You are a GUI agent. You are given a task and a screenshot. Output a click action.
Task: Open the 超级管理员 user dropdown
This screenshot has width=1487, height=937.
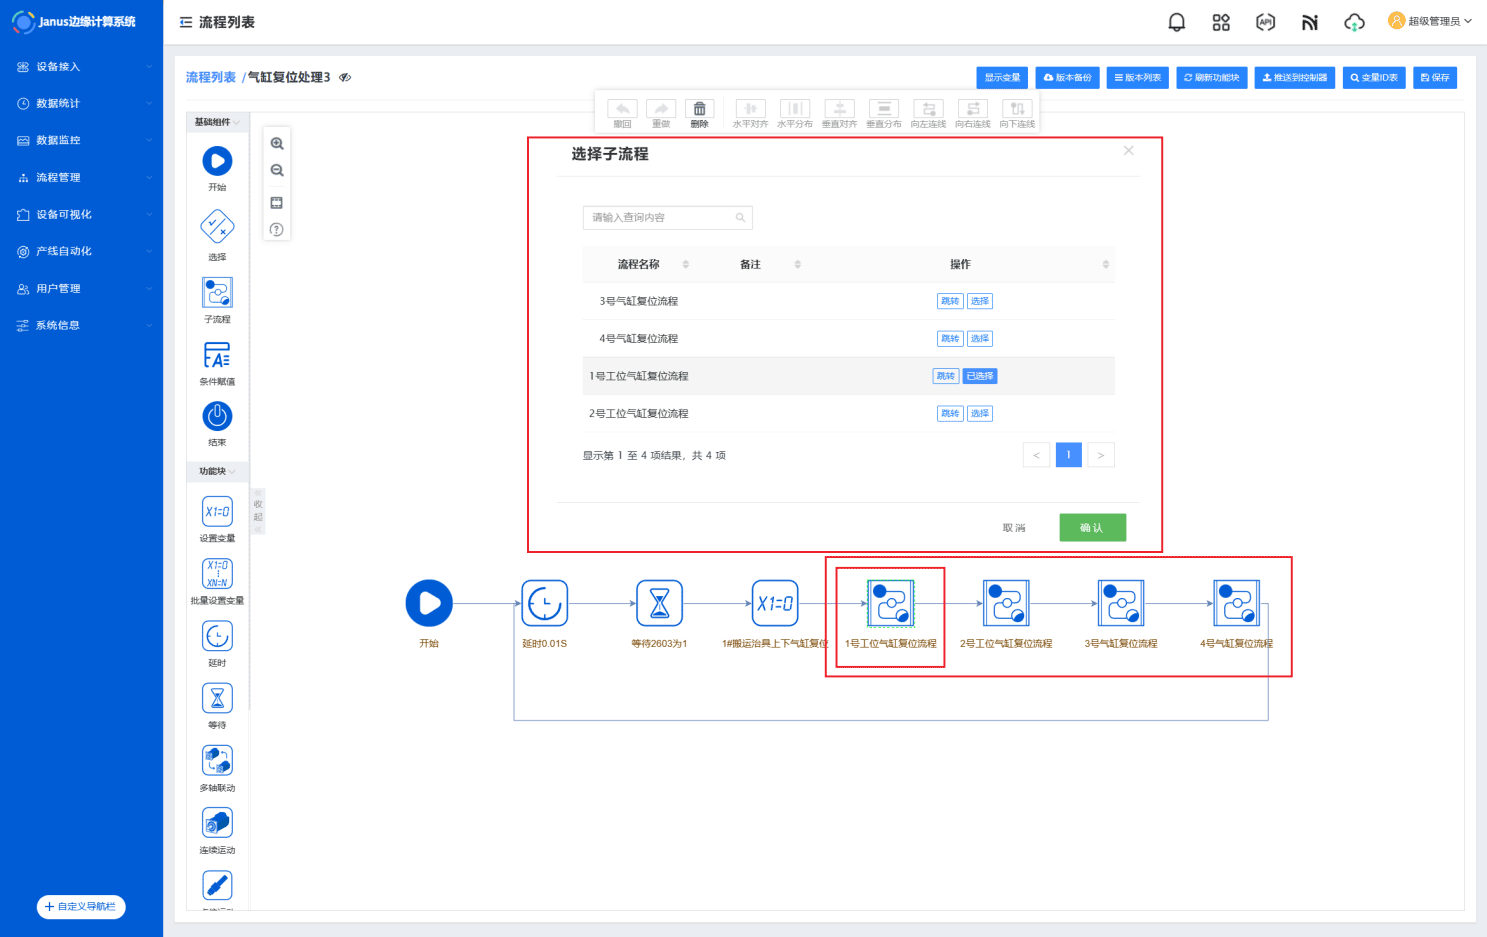pos(1430,21)
